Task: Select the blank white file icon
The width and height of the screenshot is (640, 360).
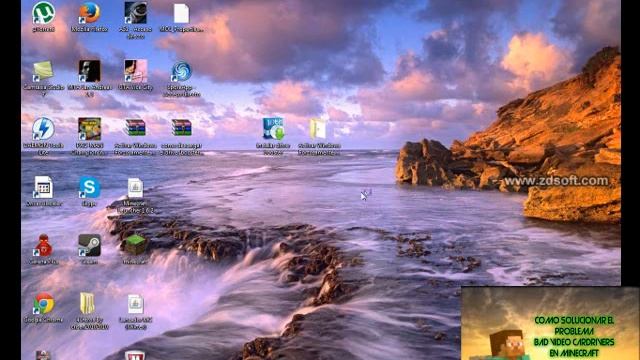Action: (x=181, y=13)
